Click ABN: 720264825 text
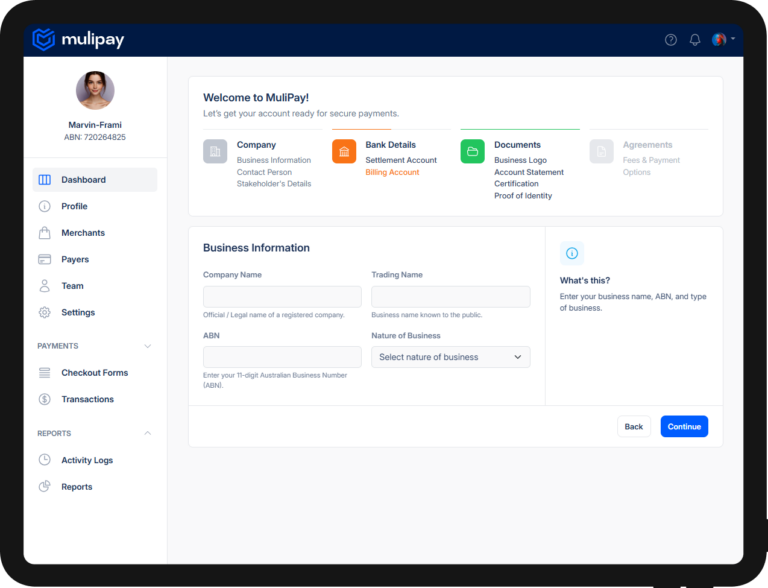The height and width of the screenshot is (588, 768). pos(95,137)
